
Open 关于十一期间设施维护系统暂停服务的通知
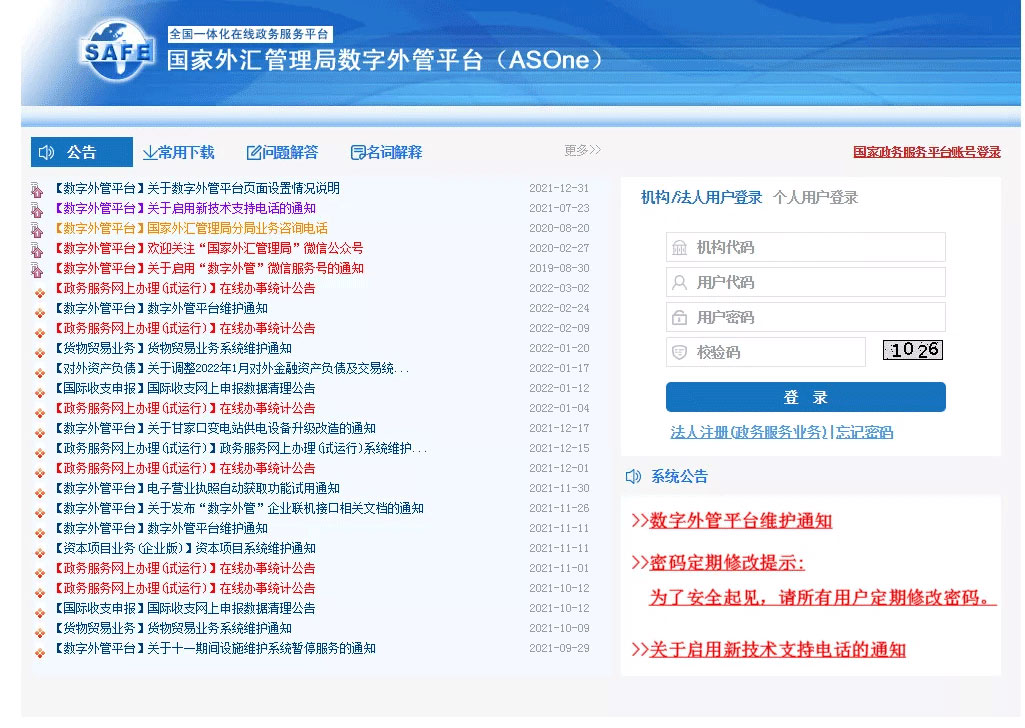tap(214, 648)
